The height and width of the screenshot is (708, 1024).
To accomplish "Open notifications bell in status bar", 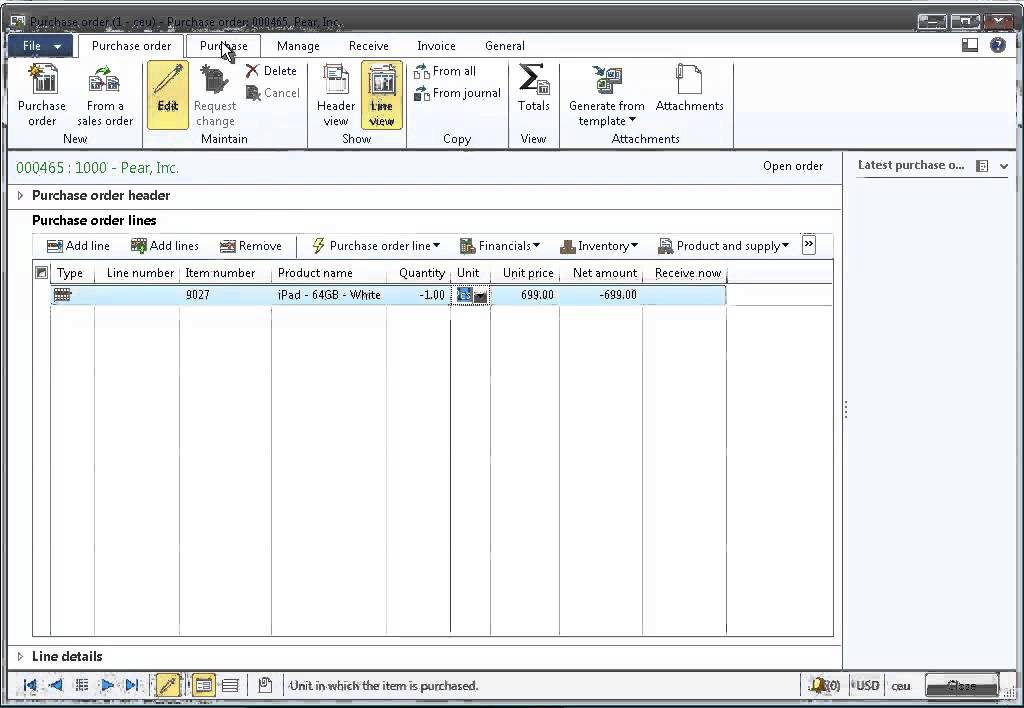I will (825, 685).
